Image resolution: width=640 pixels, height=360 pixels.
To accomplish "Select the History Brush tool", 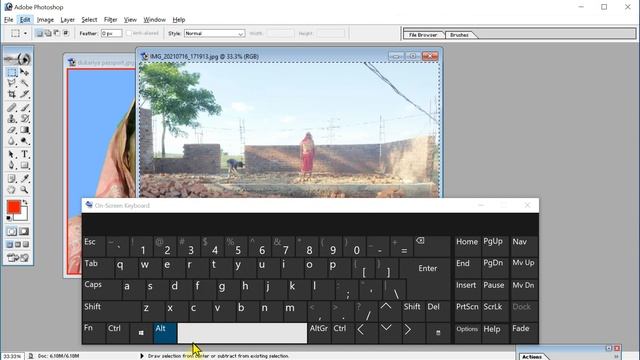I will click(x=24, y=119).
